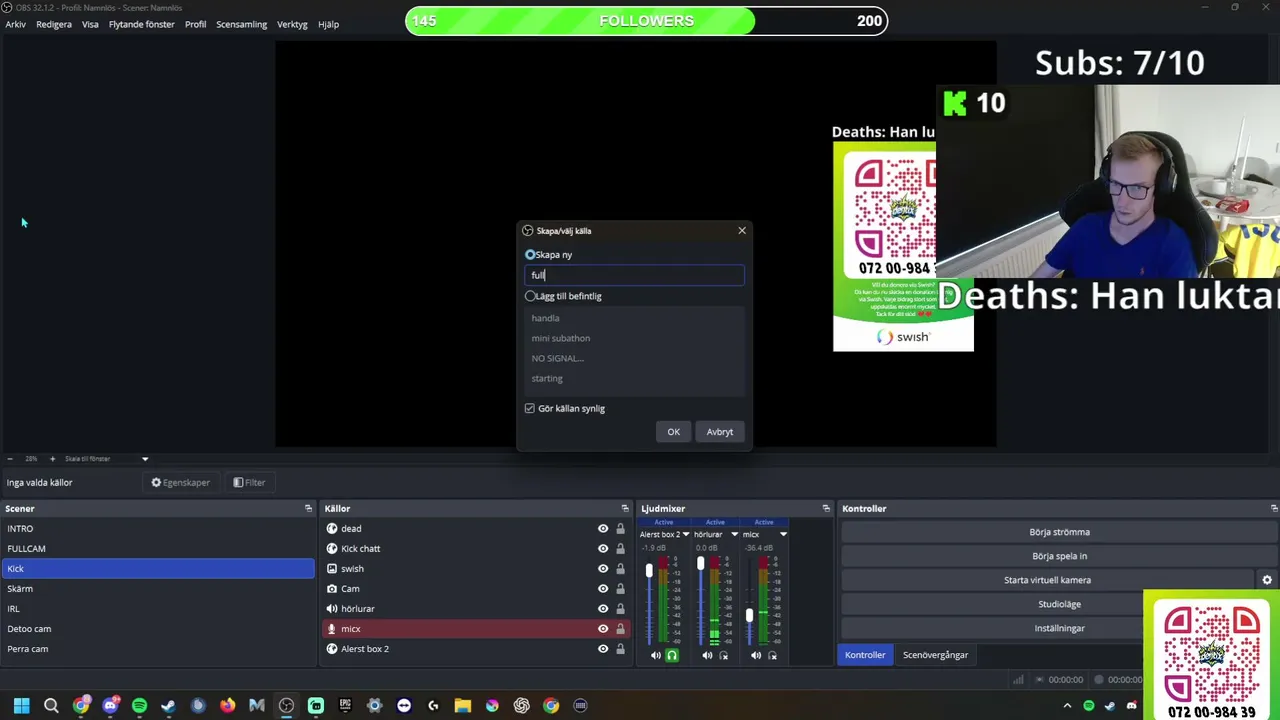1280x720 pixels.
Task: Mute the Alerst box 2 audio channel
Action: click(656, 656)
